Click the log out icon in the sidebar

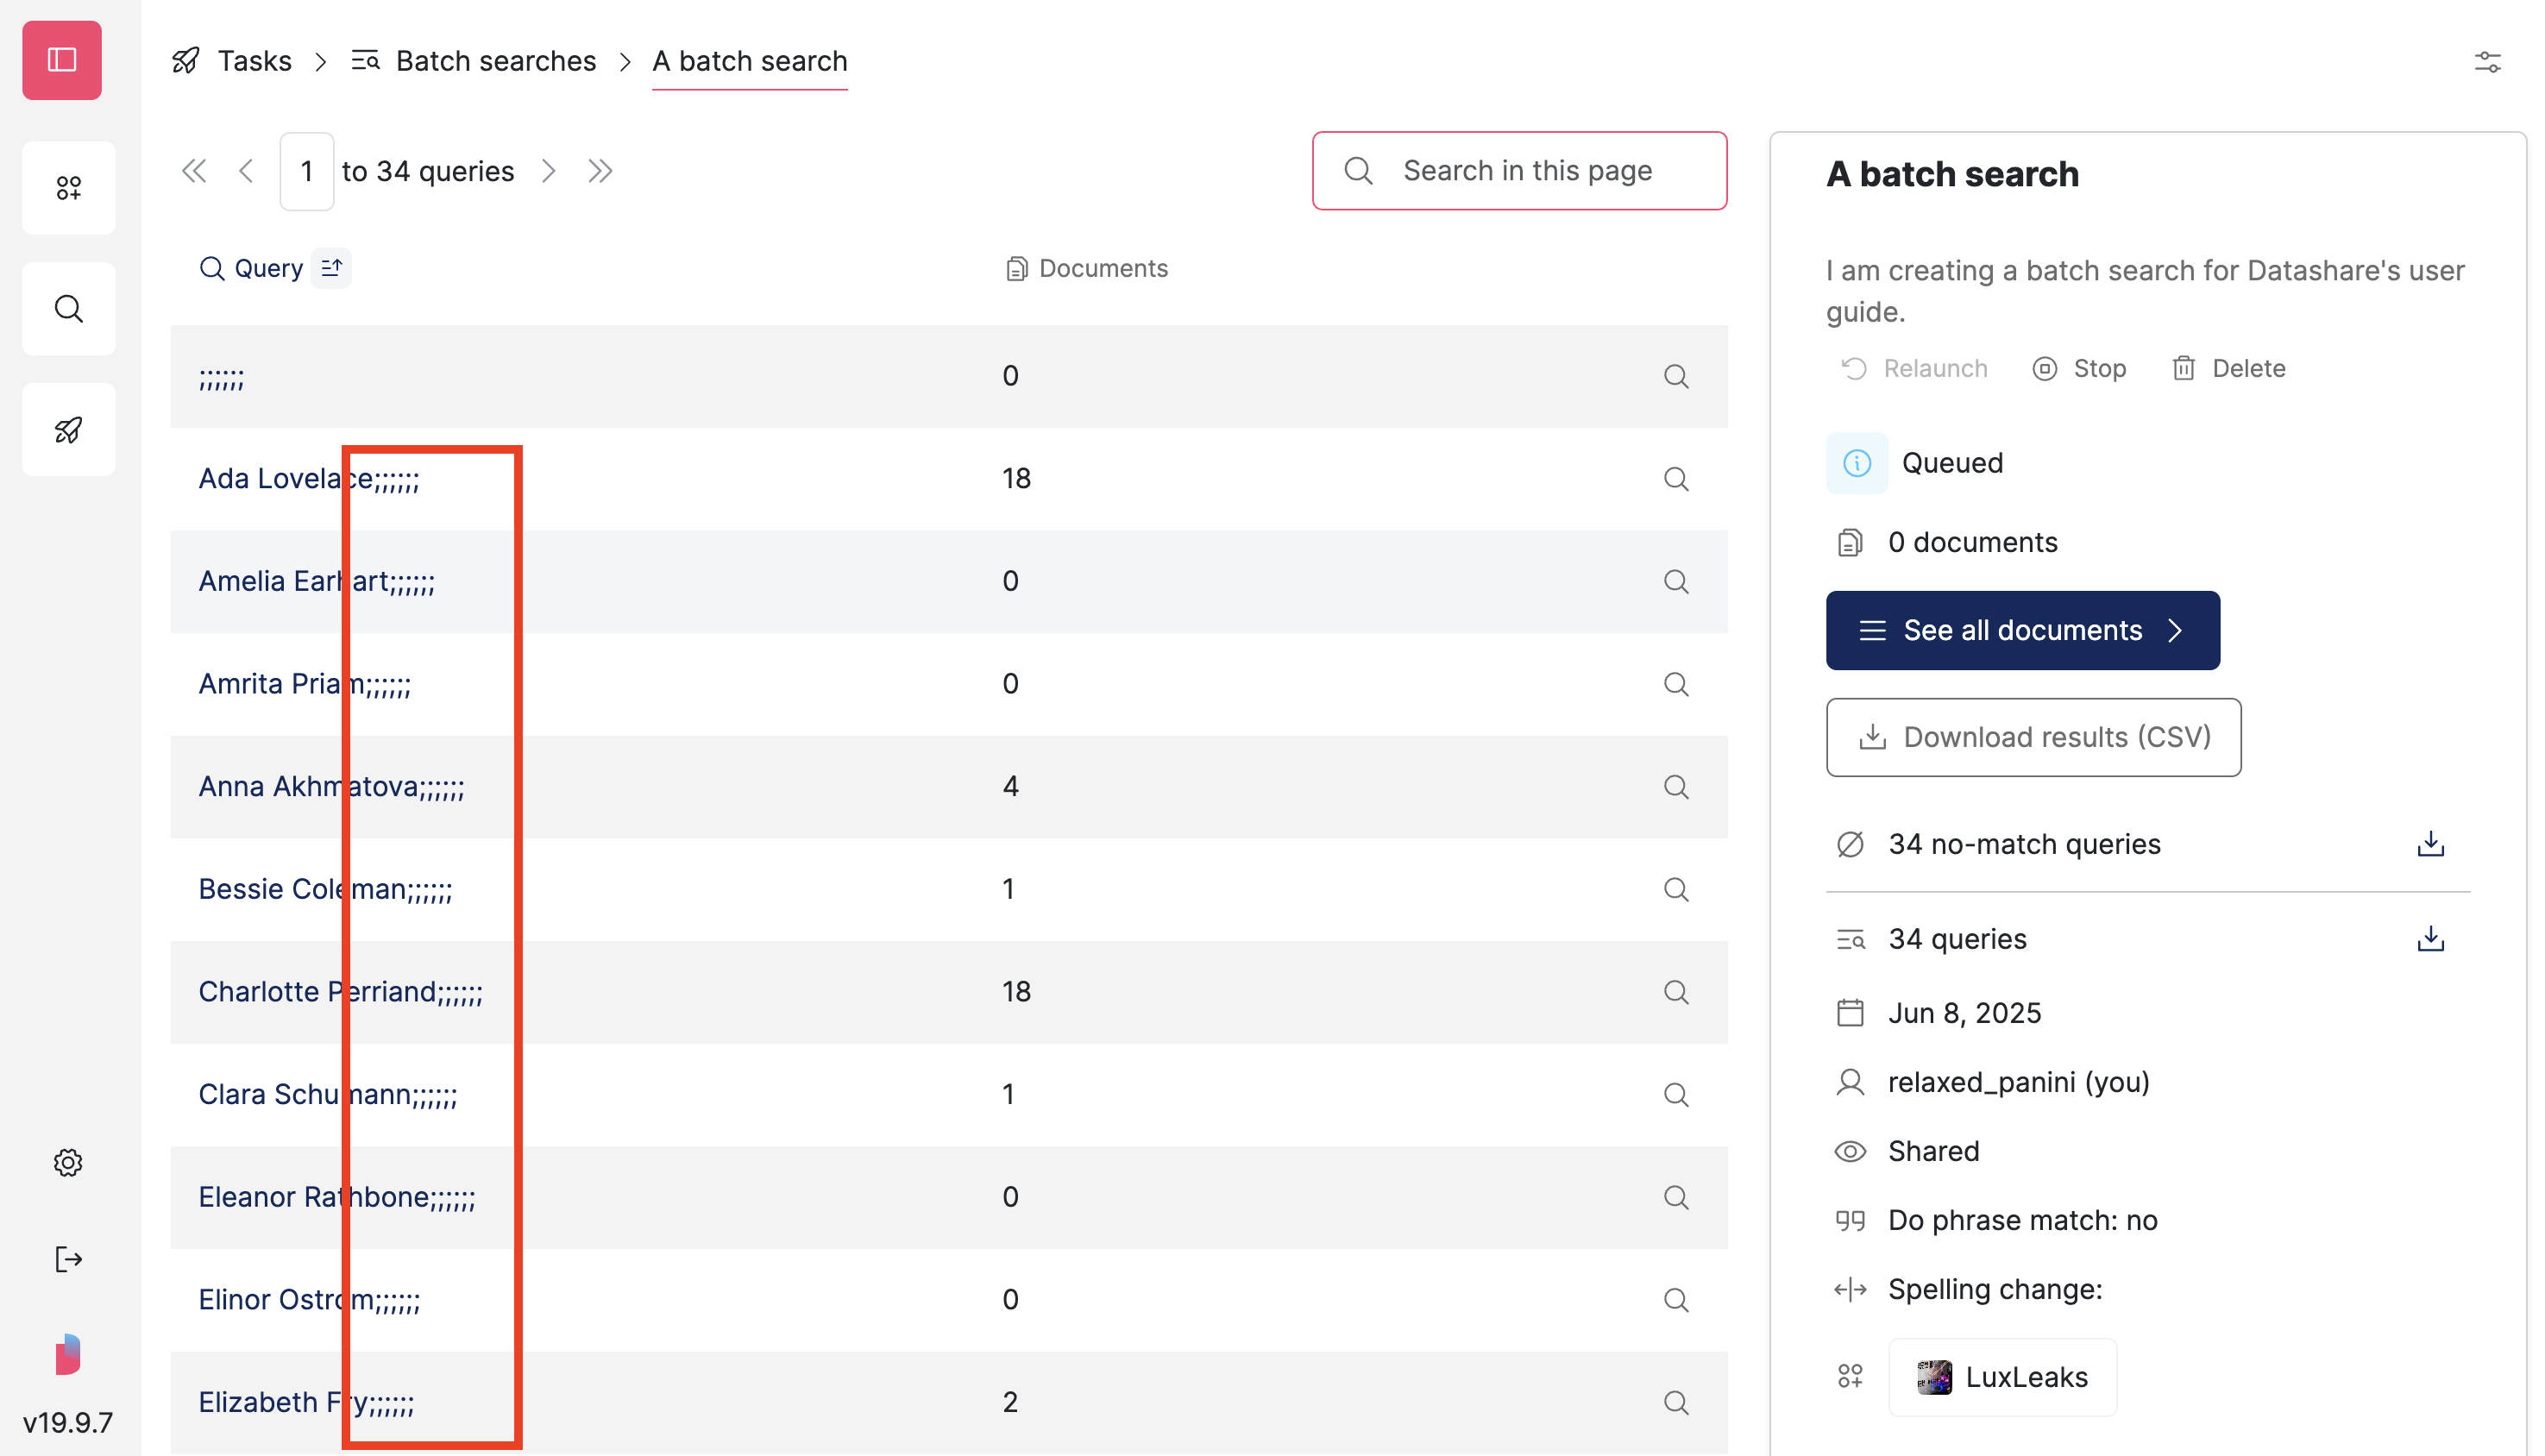tap(68, 1259)
